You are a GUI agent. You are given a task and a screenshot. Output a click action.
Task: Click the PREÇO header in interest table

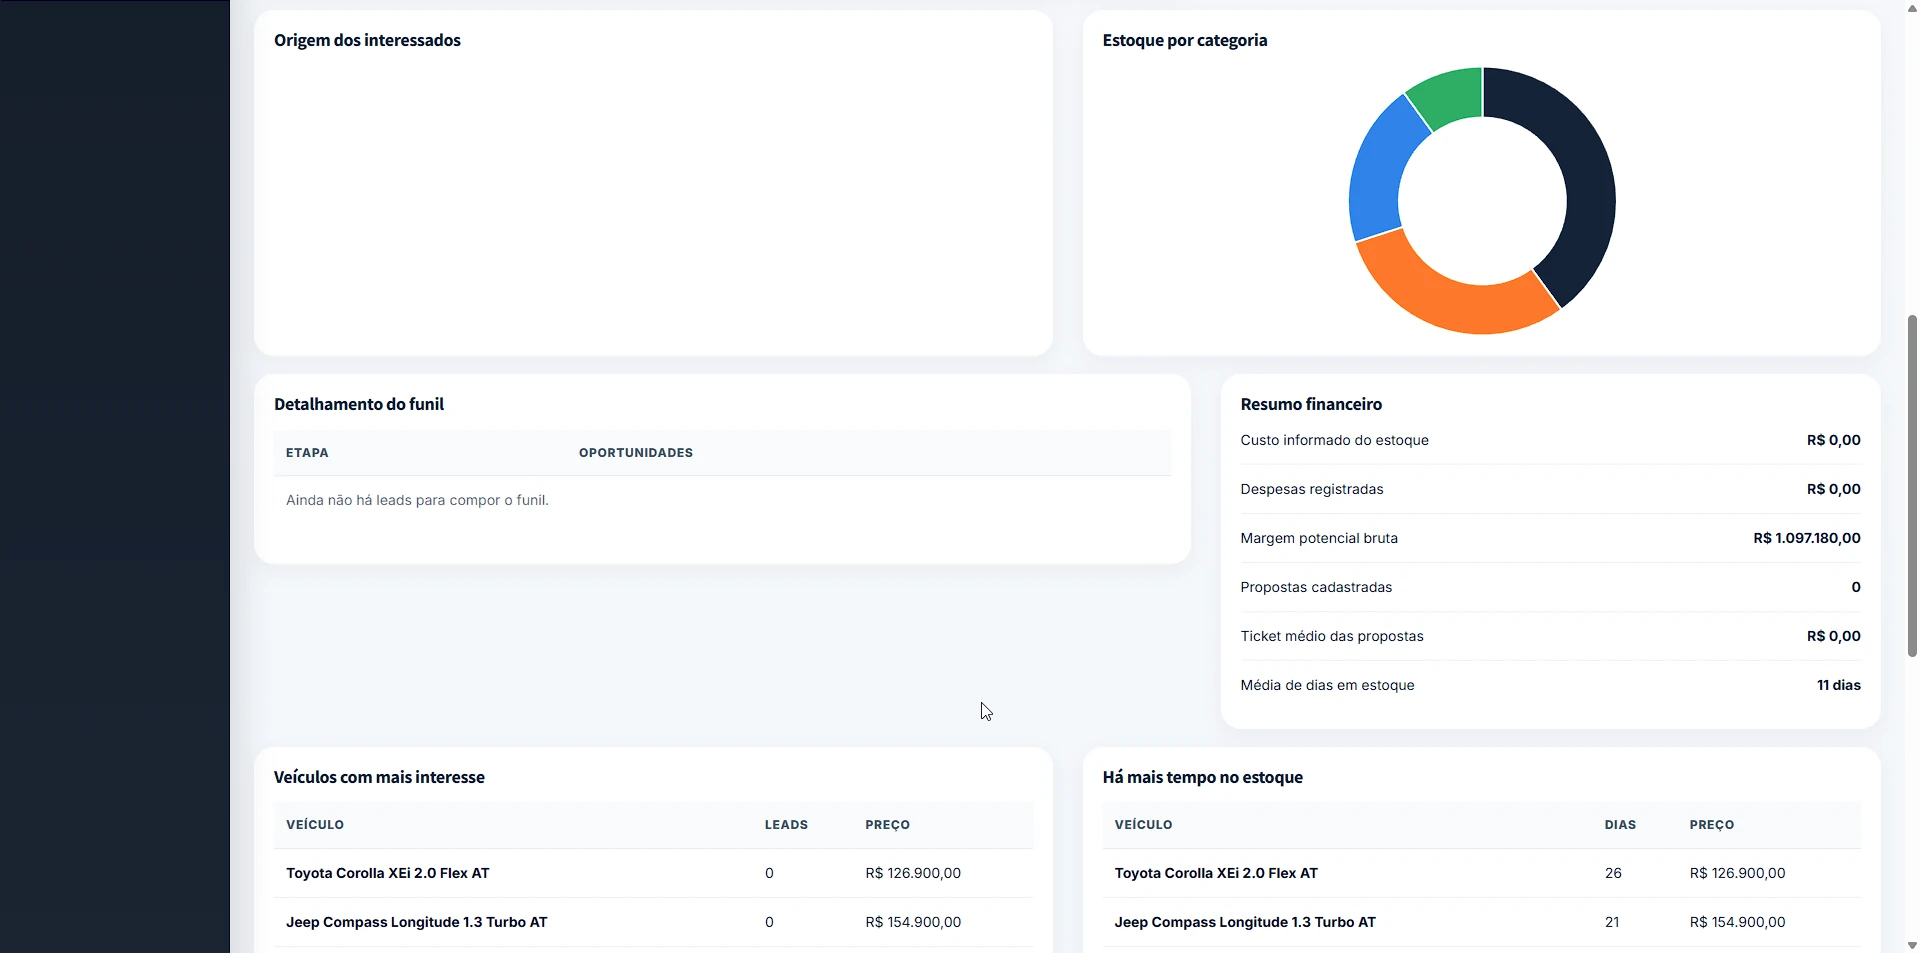887,825
